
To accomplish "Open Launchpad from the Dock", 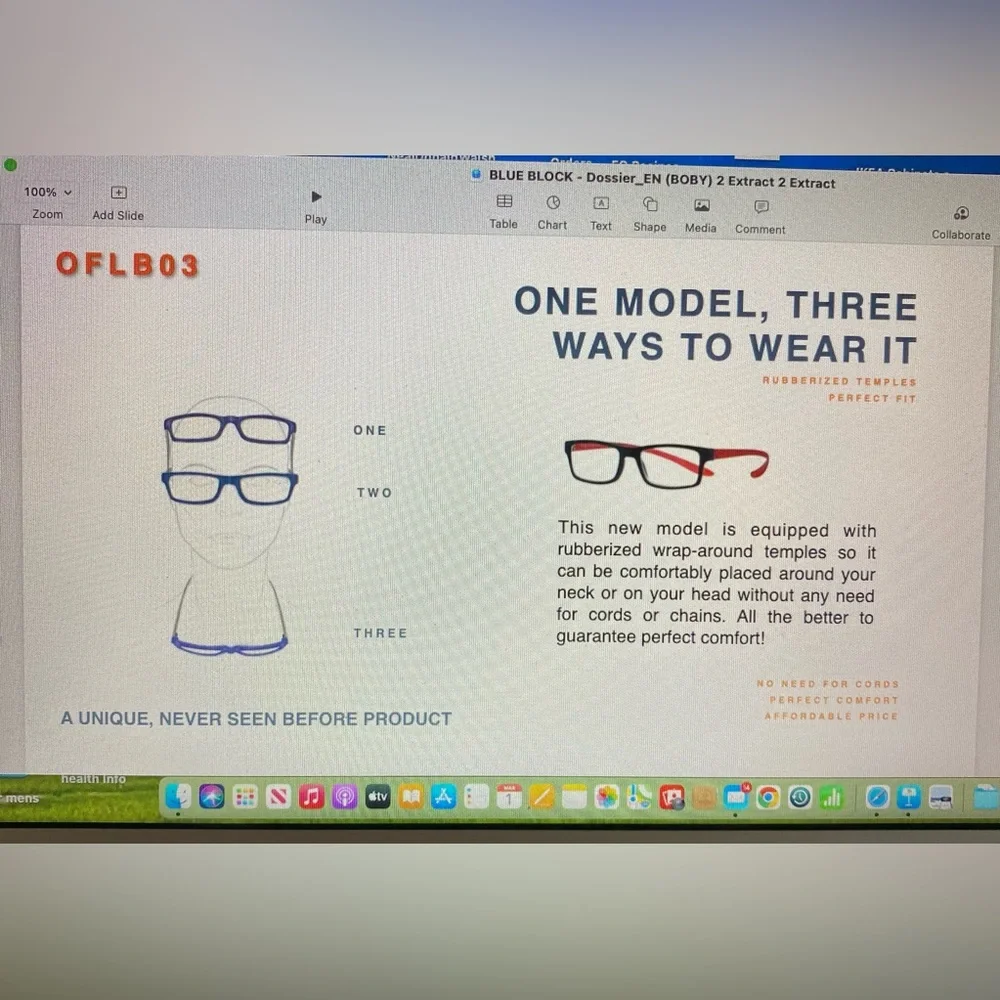I will pos(245,797).
